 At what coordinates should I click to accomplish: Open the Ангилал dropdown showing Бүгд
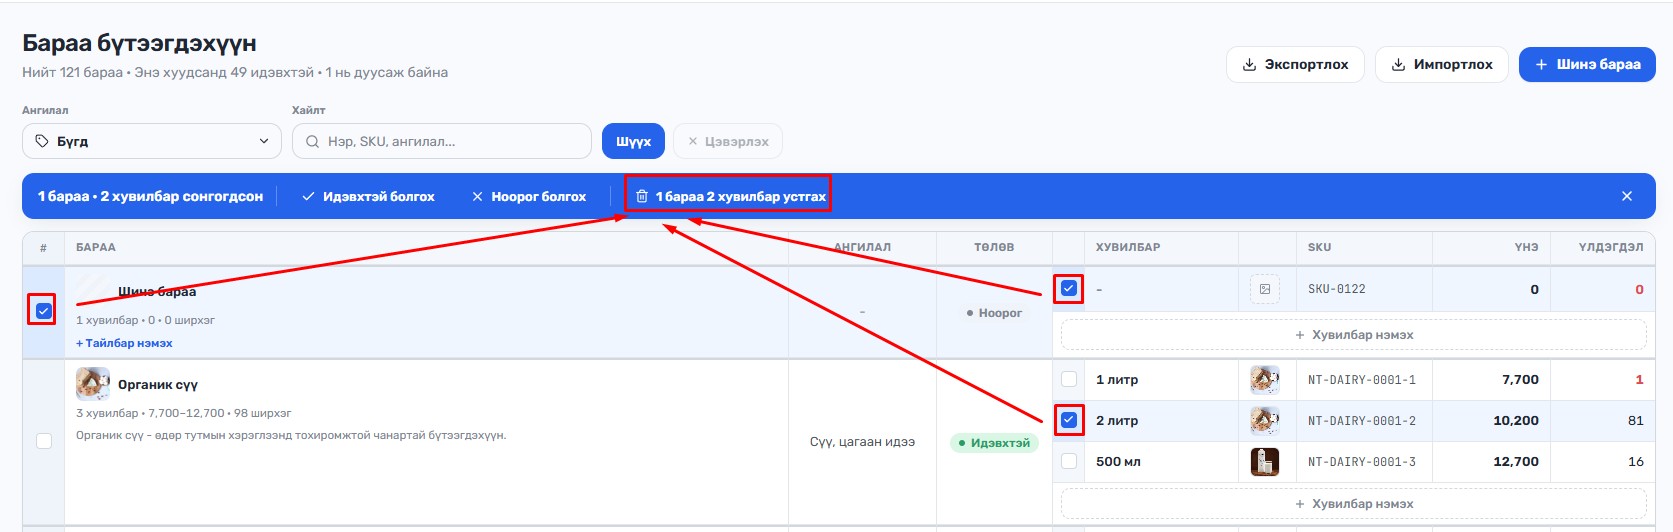click(152, 141)
